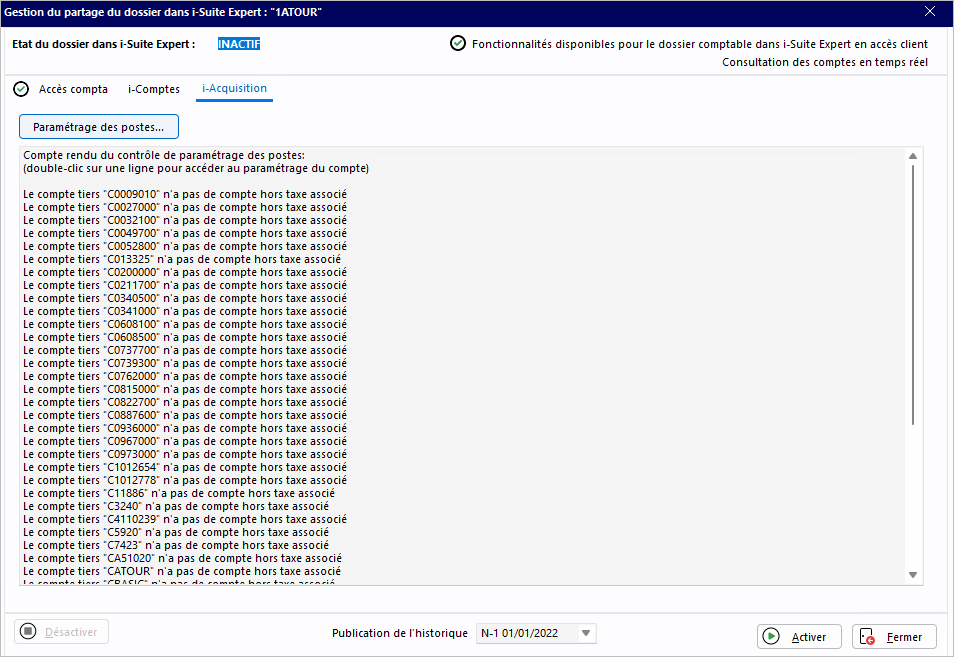Click the Activer button label

(x=809, y=637)
